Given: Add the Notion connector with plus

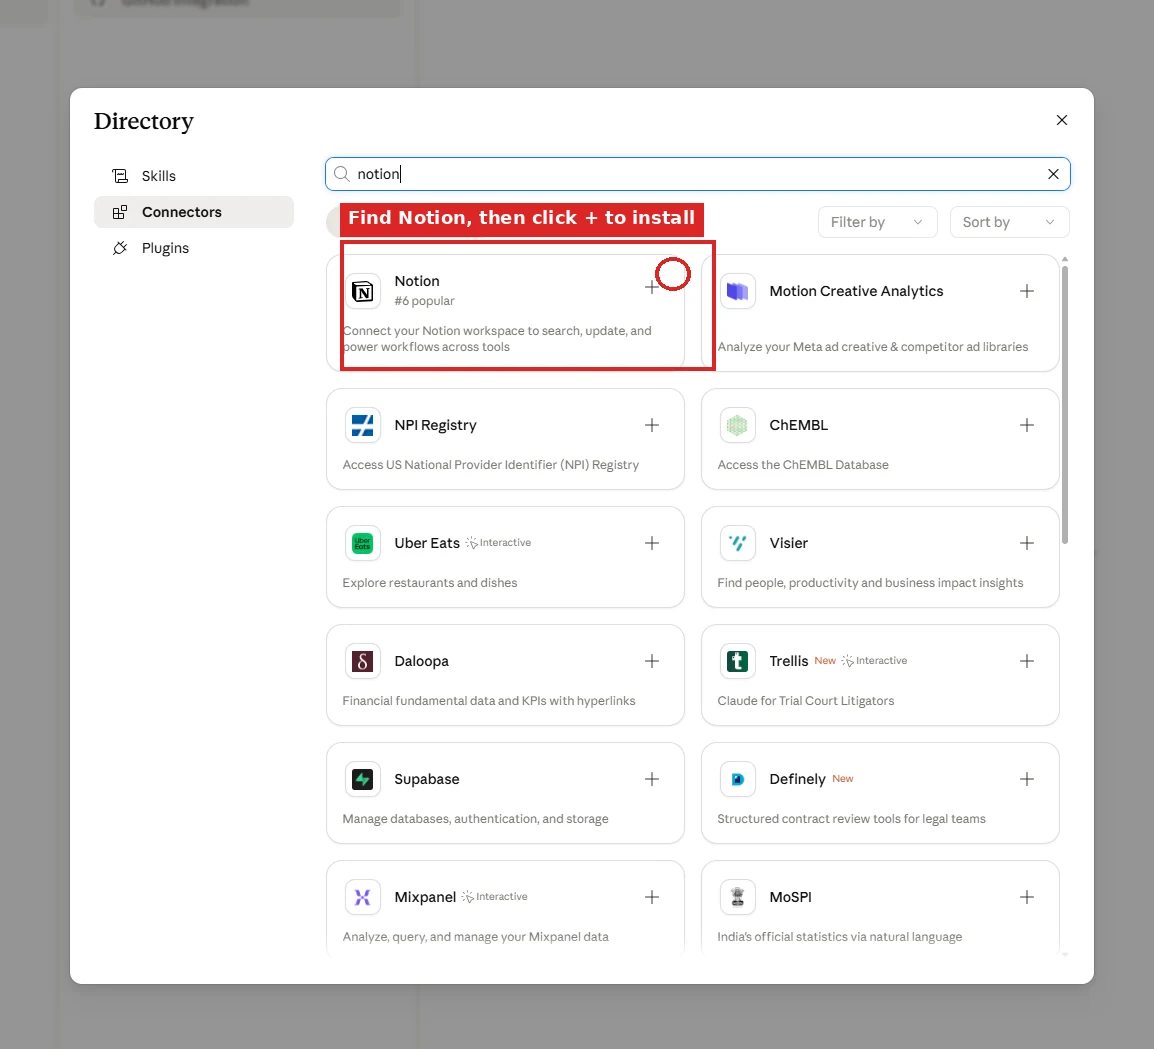Looking at the screenshot, I should click(651, 288).
